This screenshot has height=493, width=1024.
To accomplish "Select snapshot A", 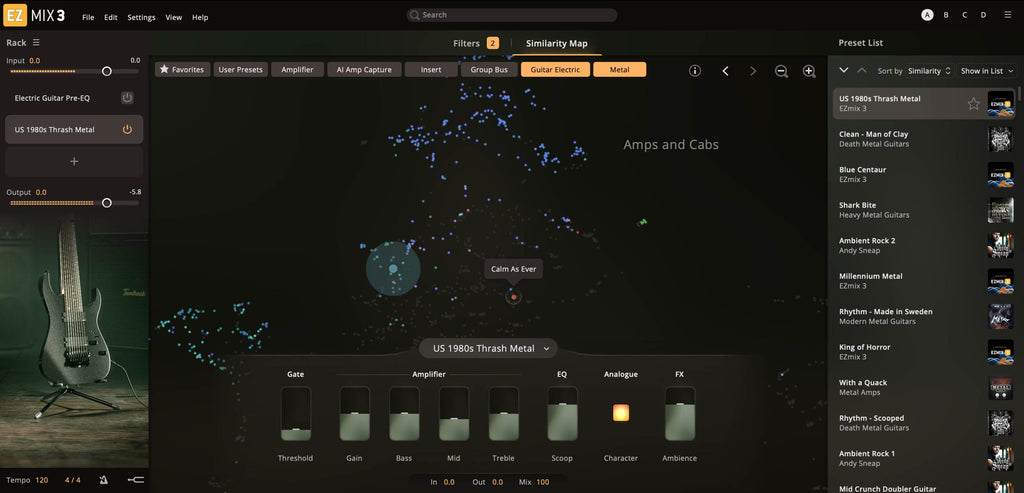I will 927,15.
